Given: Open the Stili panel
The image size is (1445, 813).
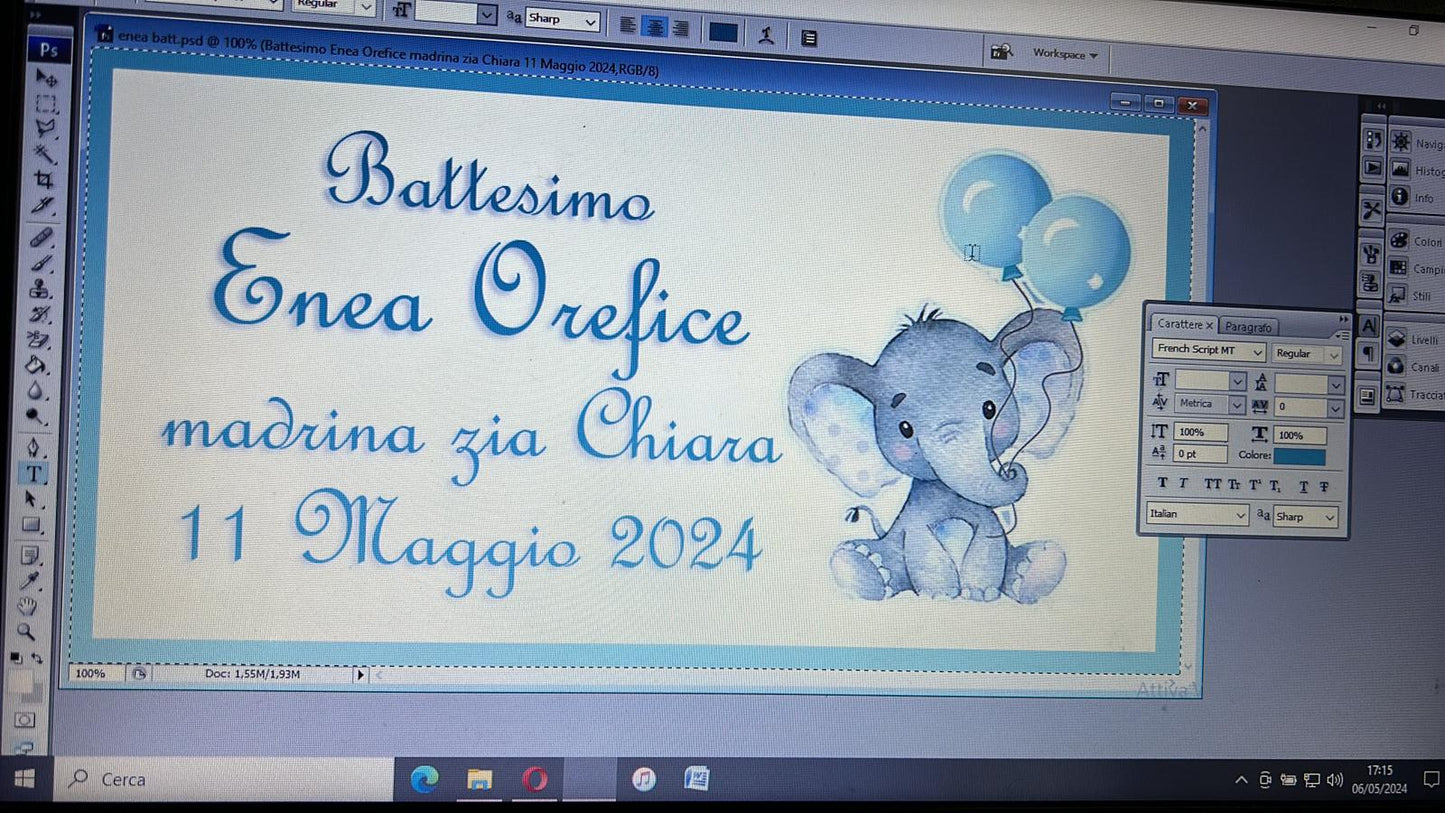Looking at the screenshot, I should click(1411, 295).
